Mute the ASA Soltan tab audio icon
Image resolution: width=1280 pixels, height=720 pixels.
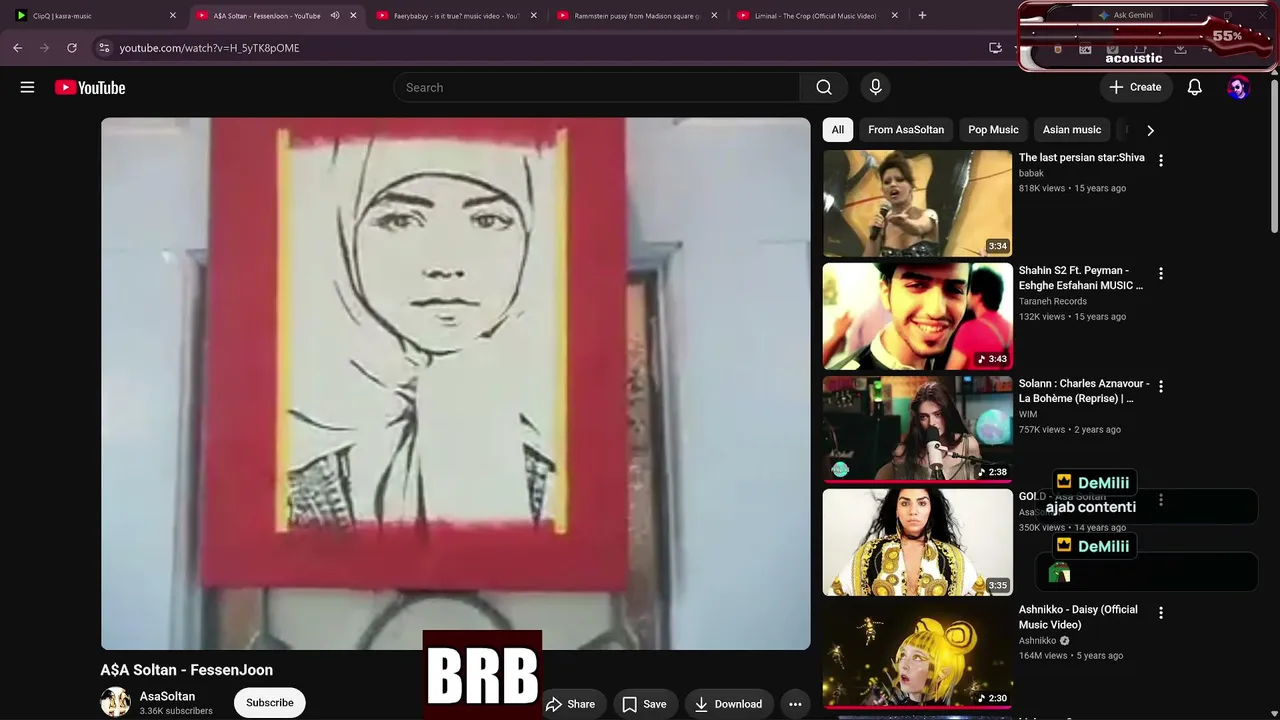[x=335, y=15]
